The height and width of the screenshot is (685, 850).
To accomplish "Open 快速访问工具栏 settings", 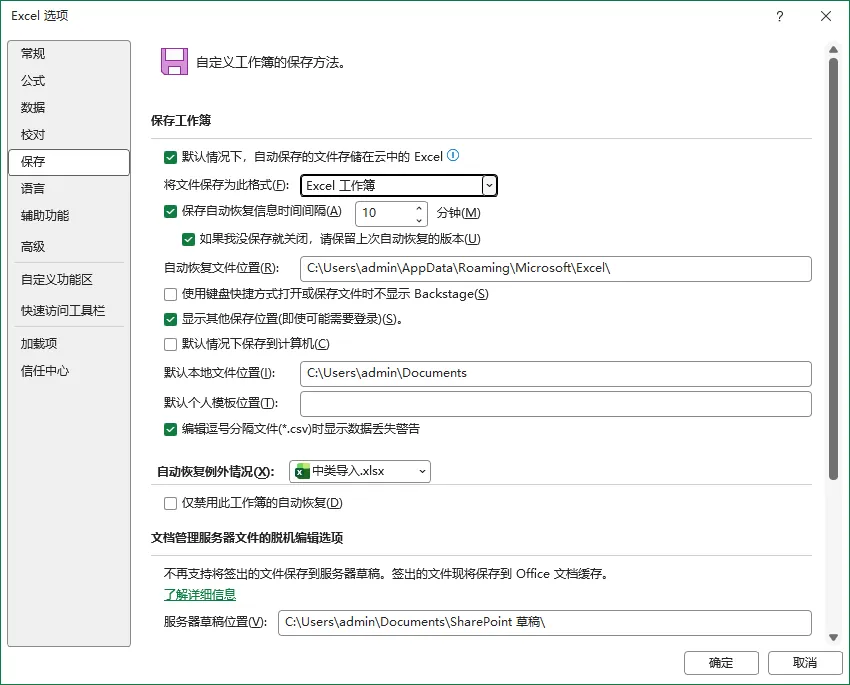I will 69,311.
